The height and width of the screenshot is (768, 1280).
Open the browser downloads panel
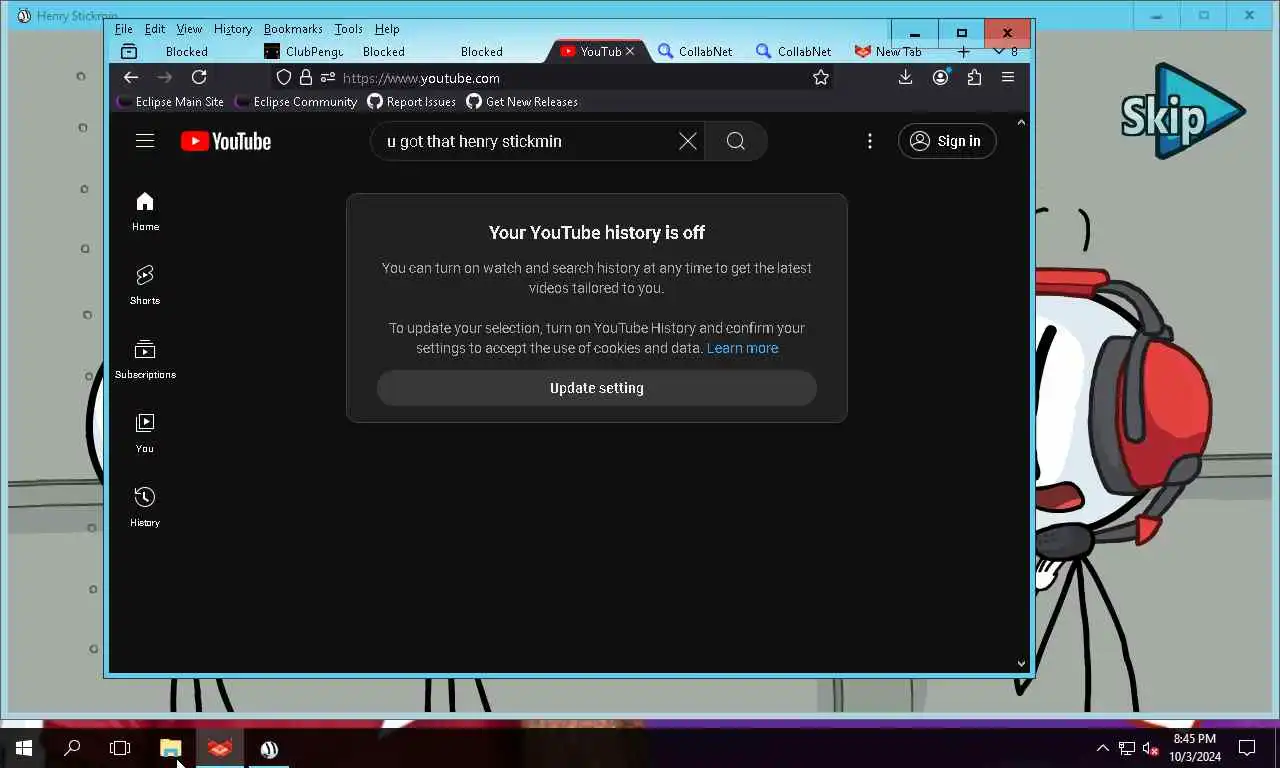tap(905, 77)
